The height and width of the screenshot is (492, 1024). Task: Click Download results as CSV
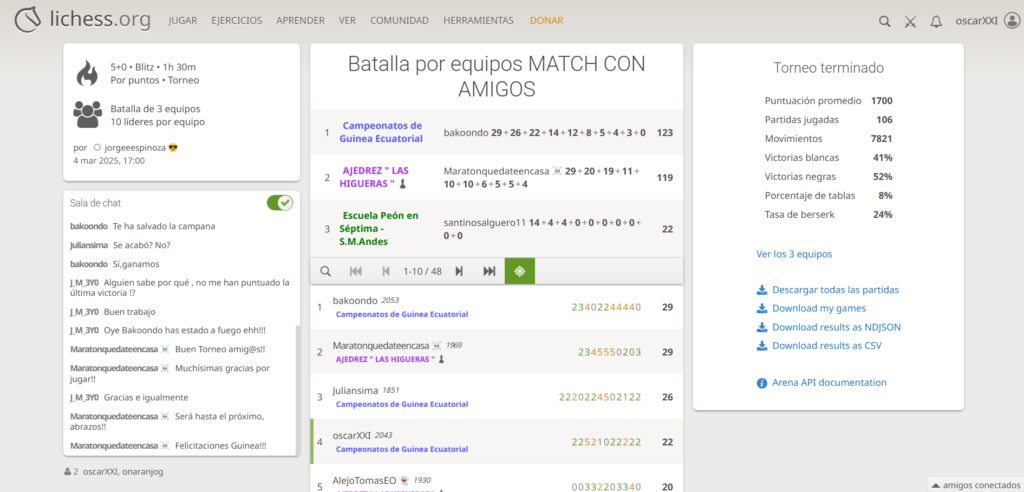click(827, 346)
